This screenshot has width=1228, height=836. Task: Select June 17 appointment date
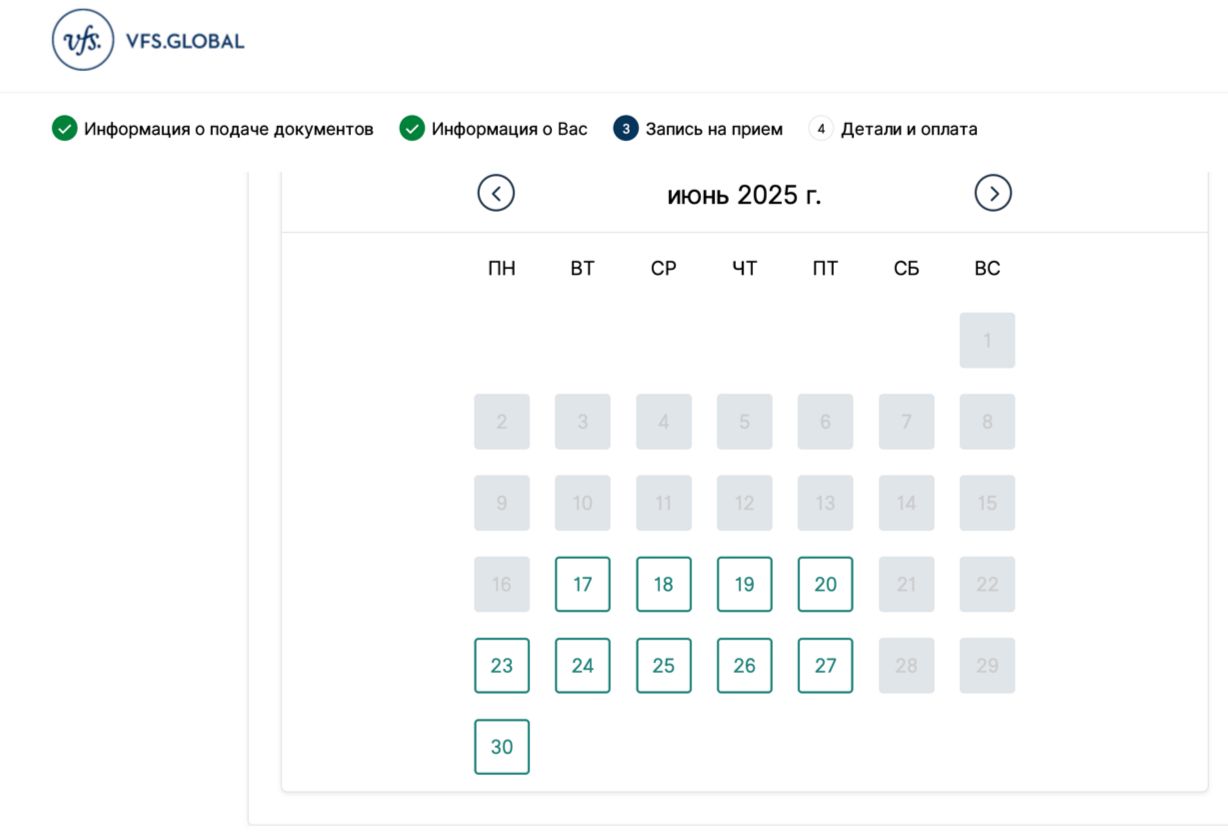(583, 584)
